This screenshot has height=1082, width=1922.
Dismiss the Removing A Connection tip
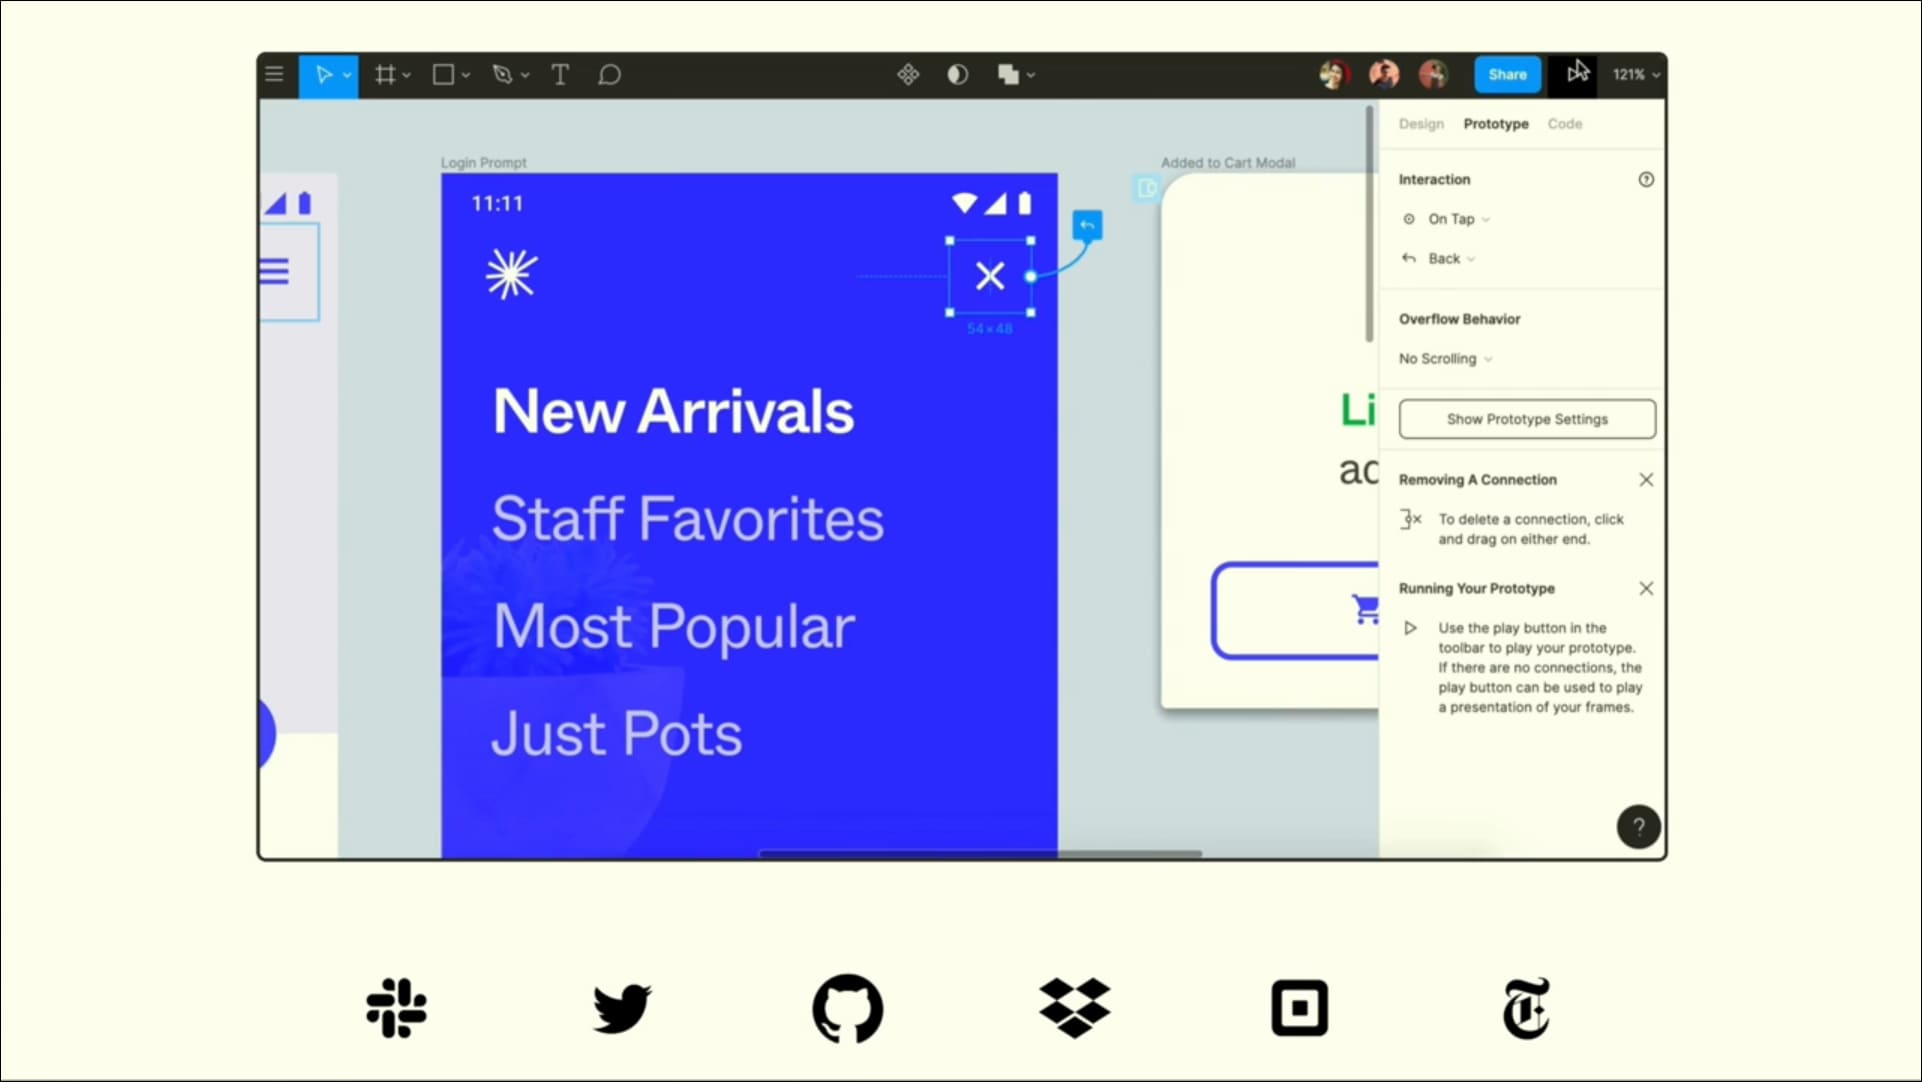(1646, 480)
